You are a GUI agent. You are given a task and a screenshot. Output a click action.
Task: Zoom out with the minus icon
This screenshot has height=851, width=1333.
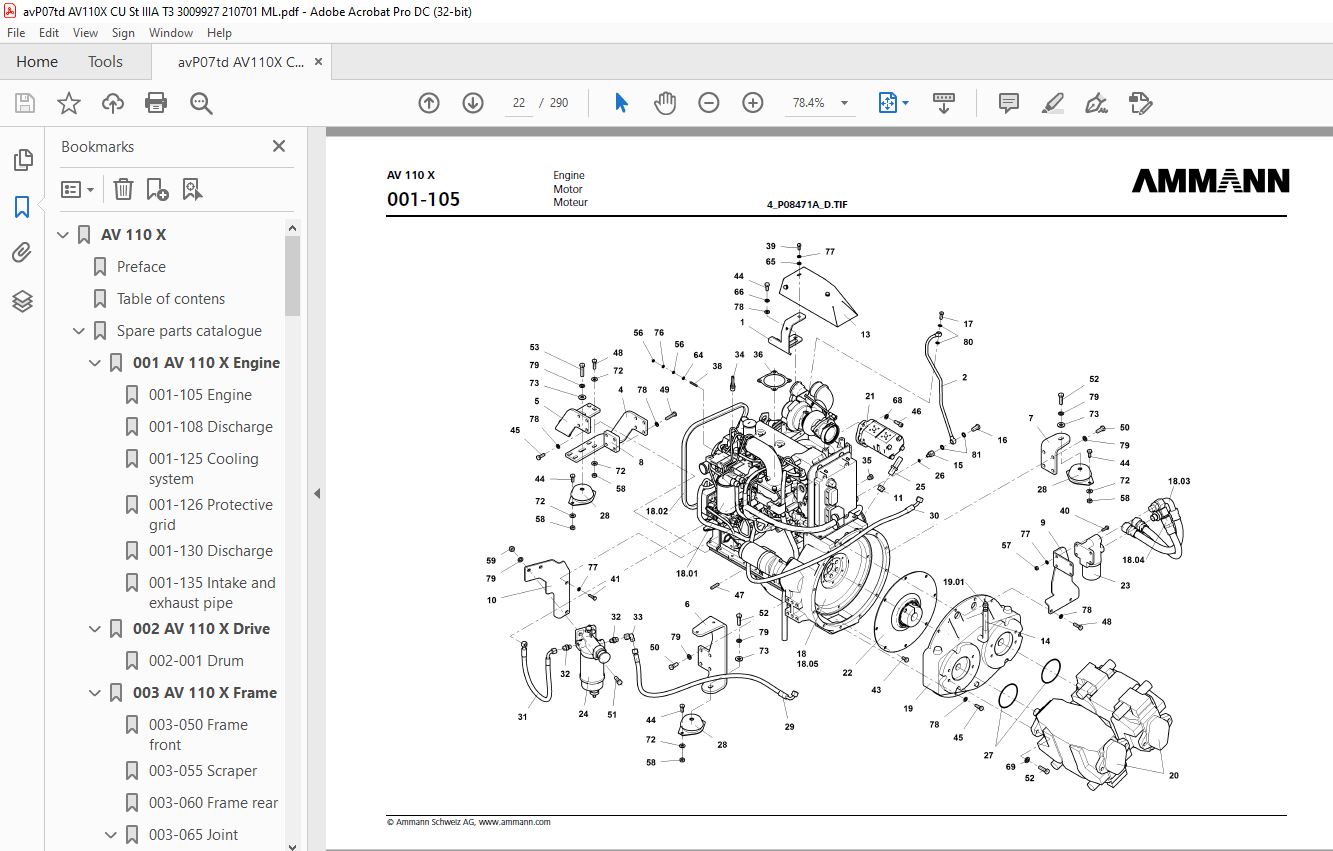pos(709,103)
